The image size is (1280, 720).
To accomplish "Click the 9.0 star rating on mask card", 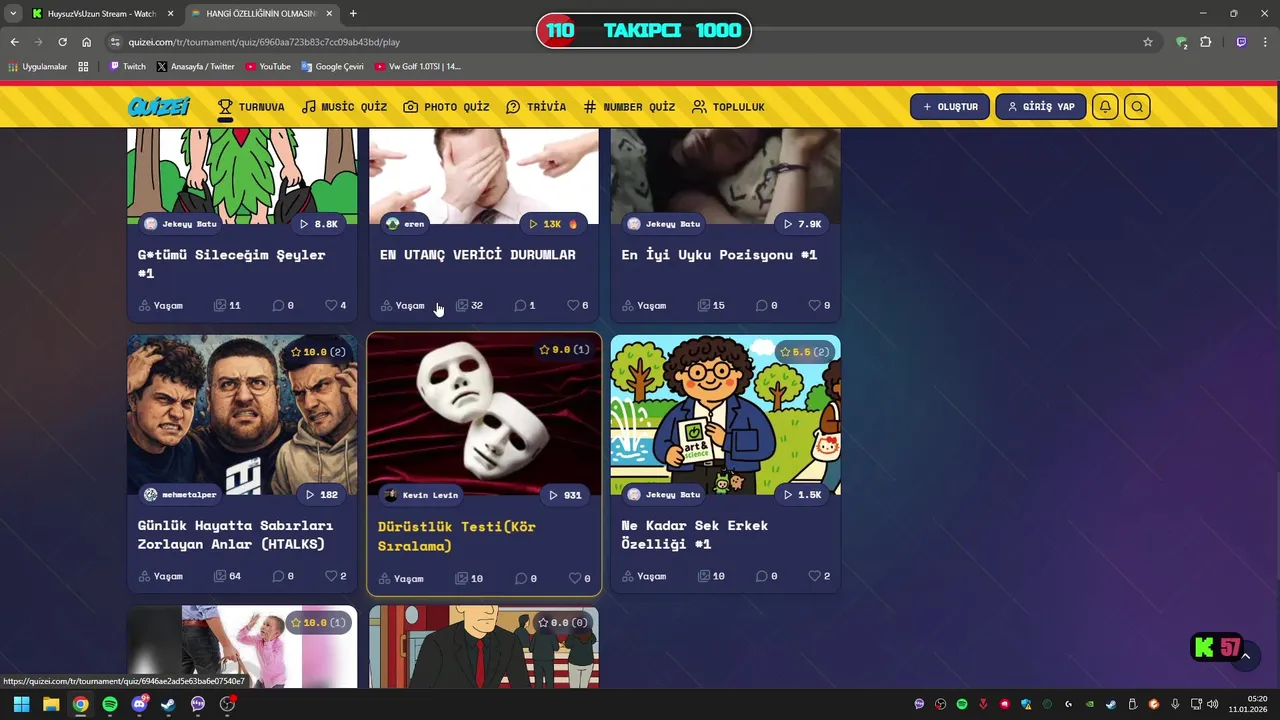I will point(564,350).
